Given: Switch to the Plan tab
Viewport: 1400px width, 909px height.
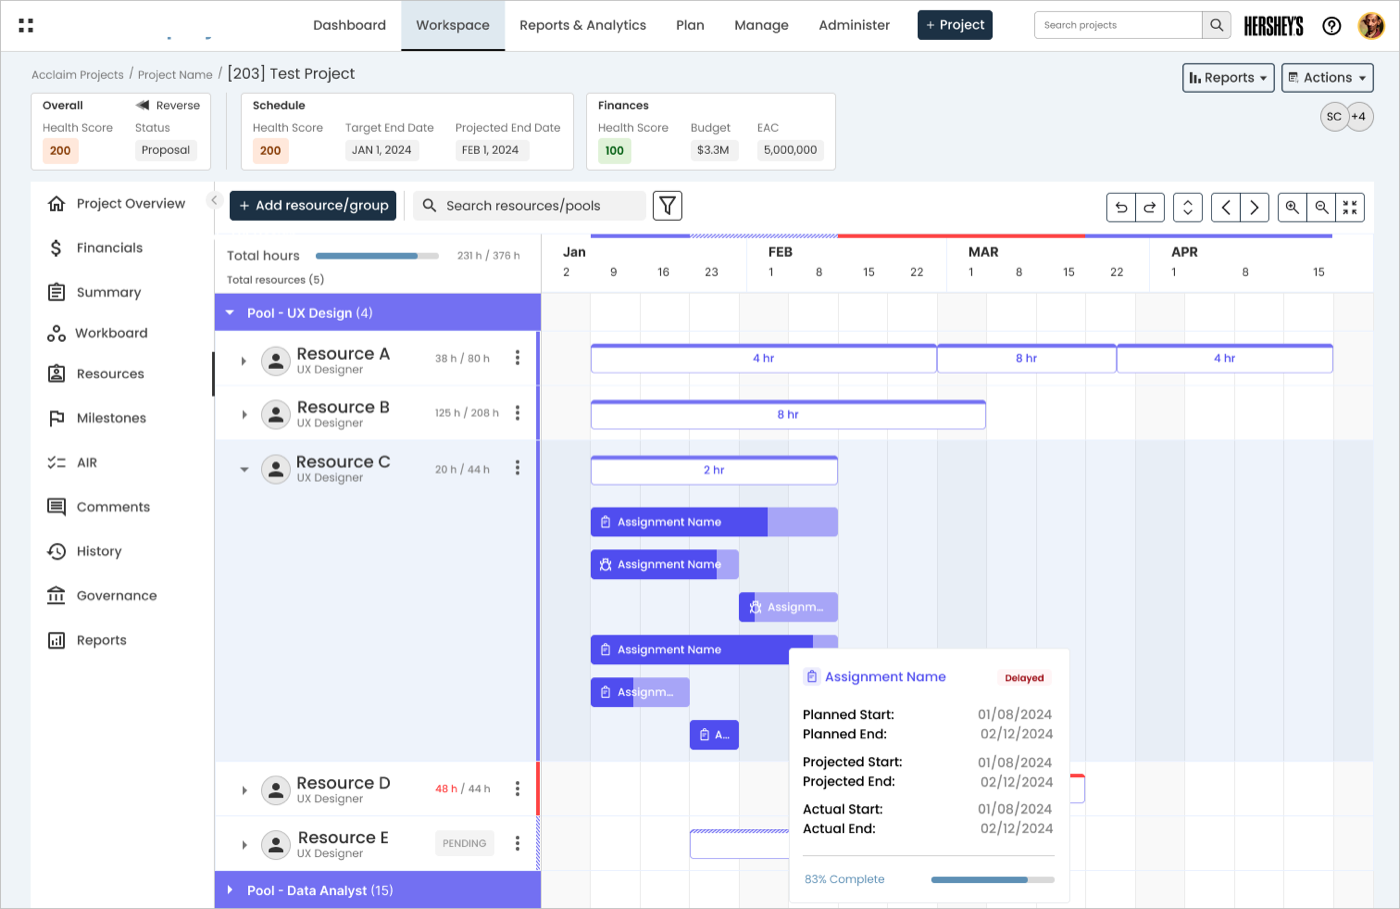Looking at the screenshot, I should coord(690,25).
